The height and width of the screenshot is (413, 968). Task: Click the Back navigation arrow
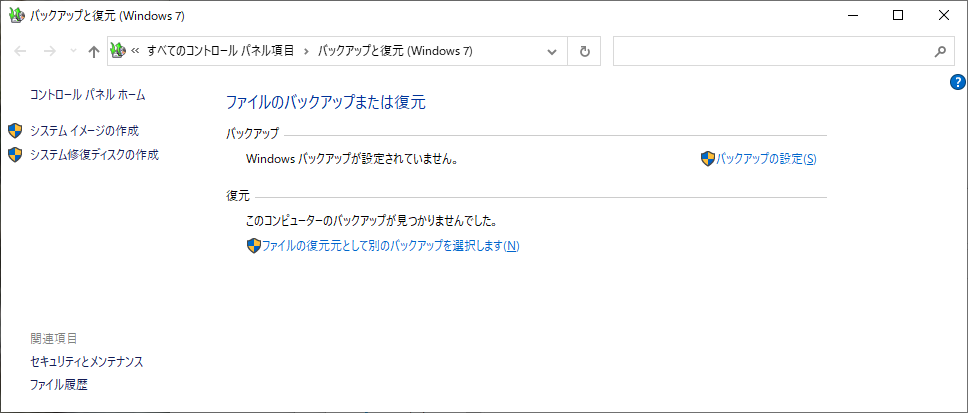pyautogui.click(x=20, y=52)
